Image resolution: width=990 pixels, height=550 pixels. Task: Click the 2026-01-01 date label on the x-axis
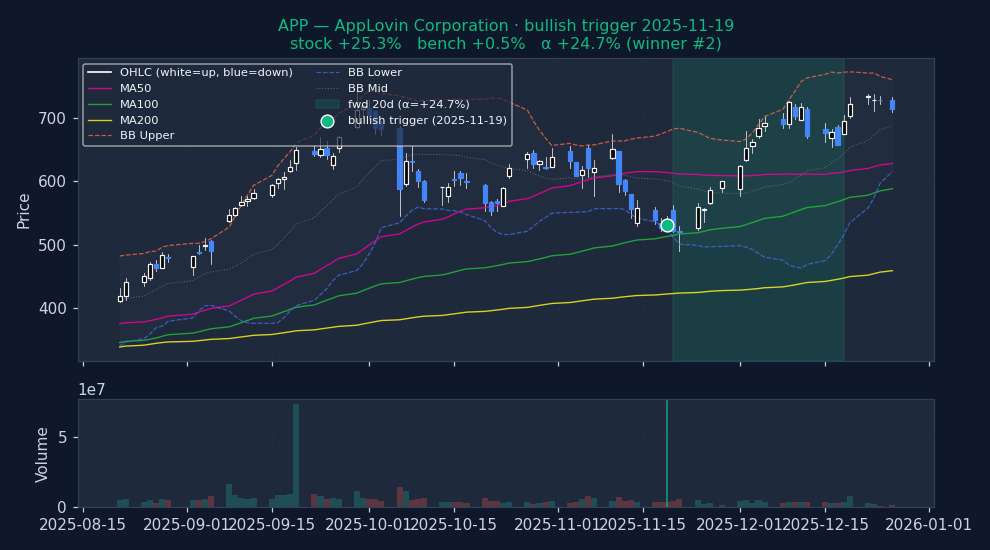point(929,526)
